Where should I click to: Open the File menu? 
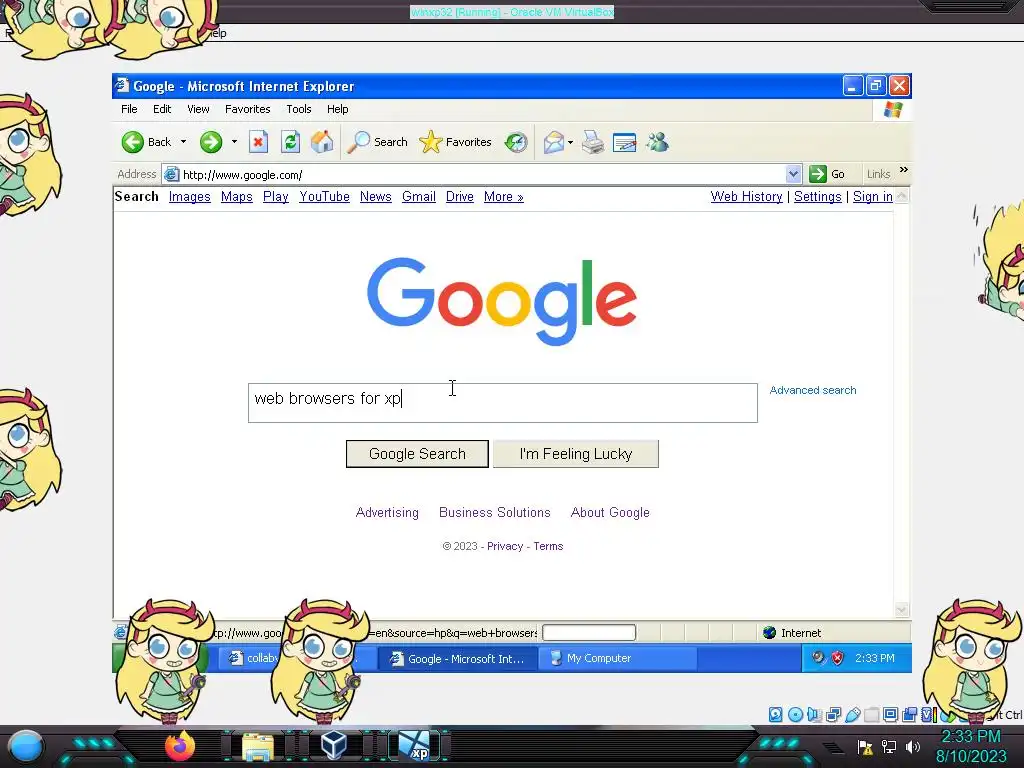coord(129,109)
